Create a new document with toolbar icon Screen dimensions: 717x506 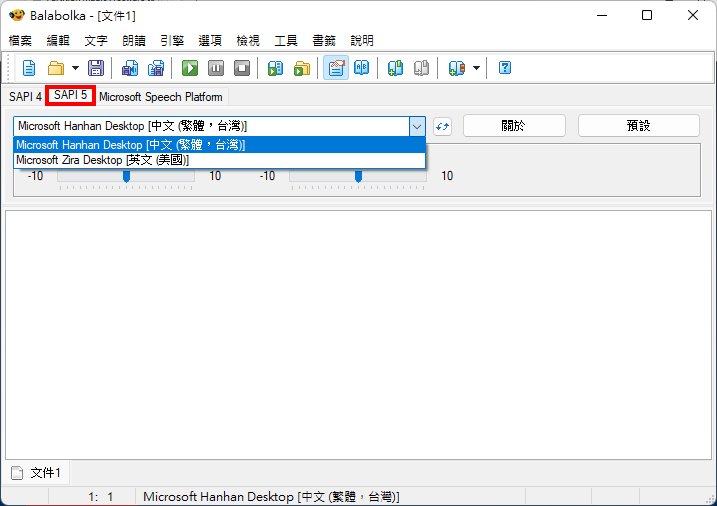pos(29,69)
